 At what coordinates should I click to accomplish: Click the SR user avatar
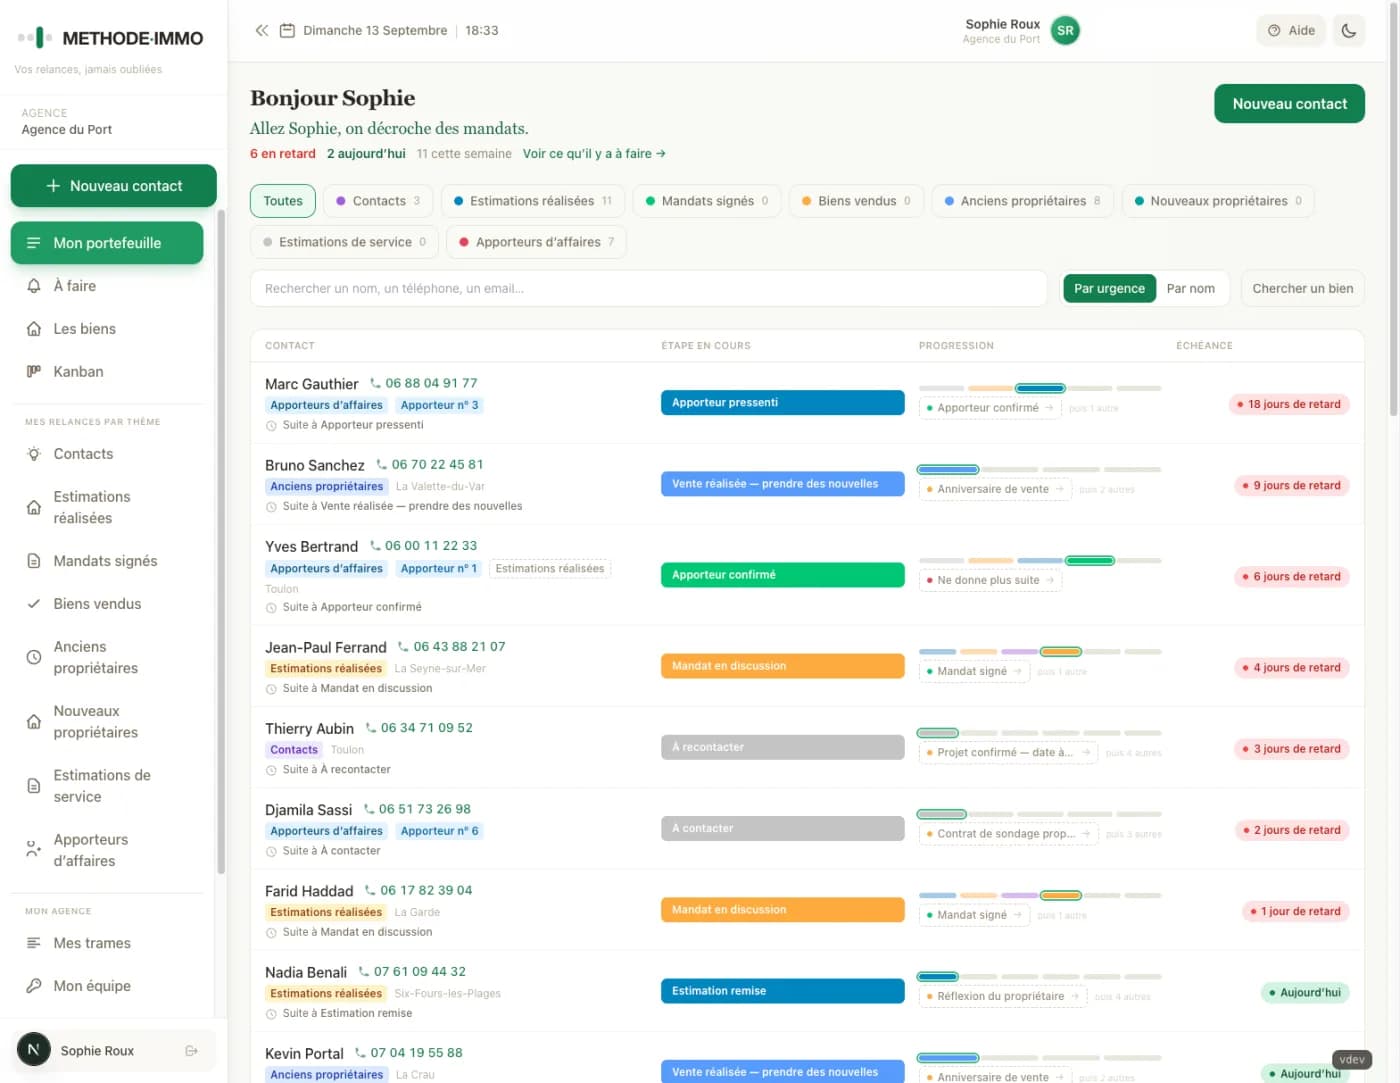coord(1065,31)
